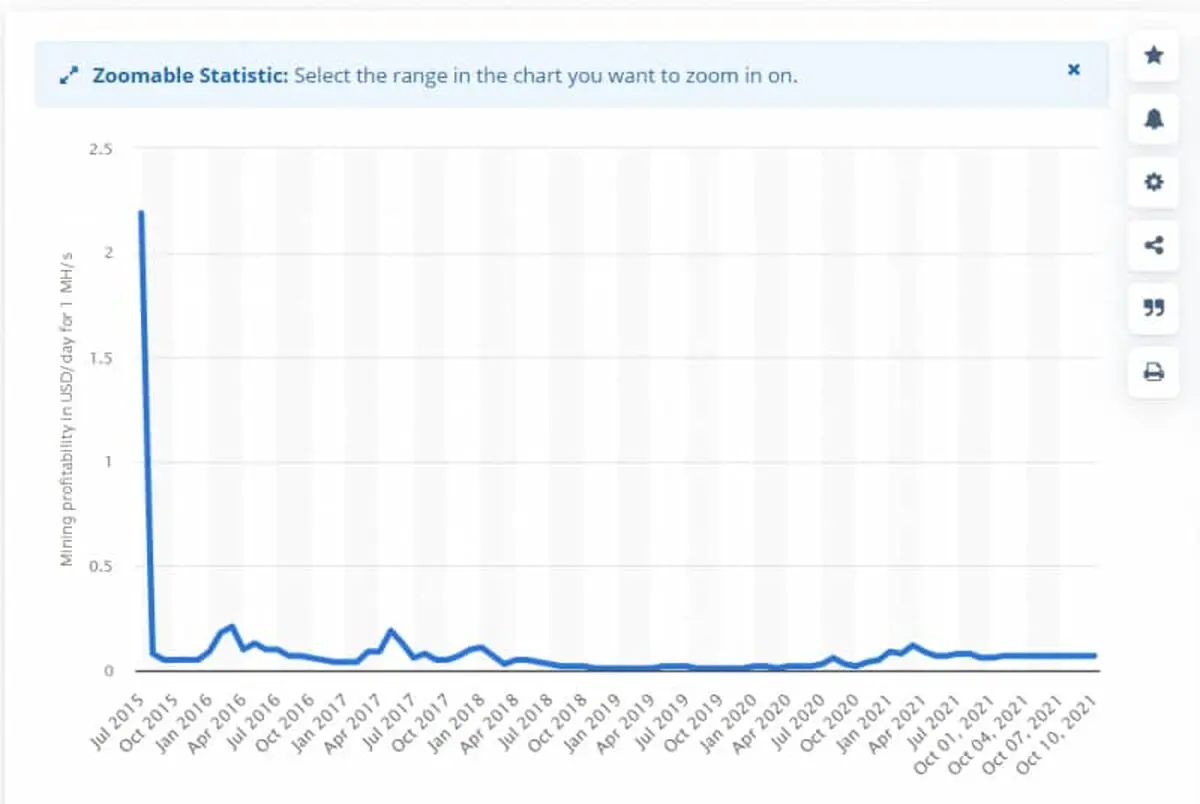Click the share icon
This screenshot has height=804, width=1200.
click(x=1153, y=245)
